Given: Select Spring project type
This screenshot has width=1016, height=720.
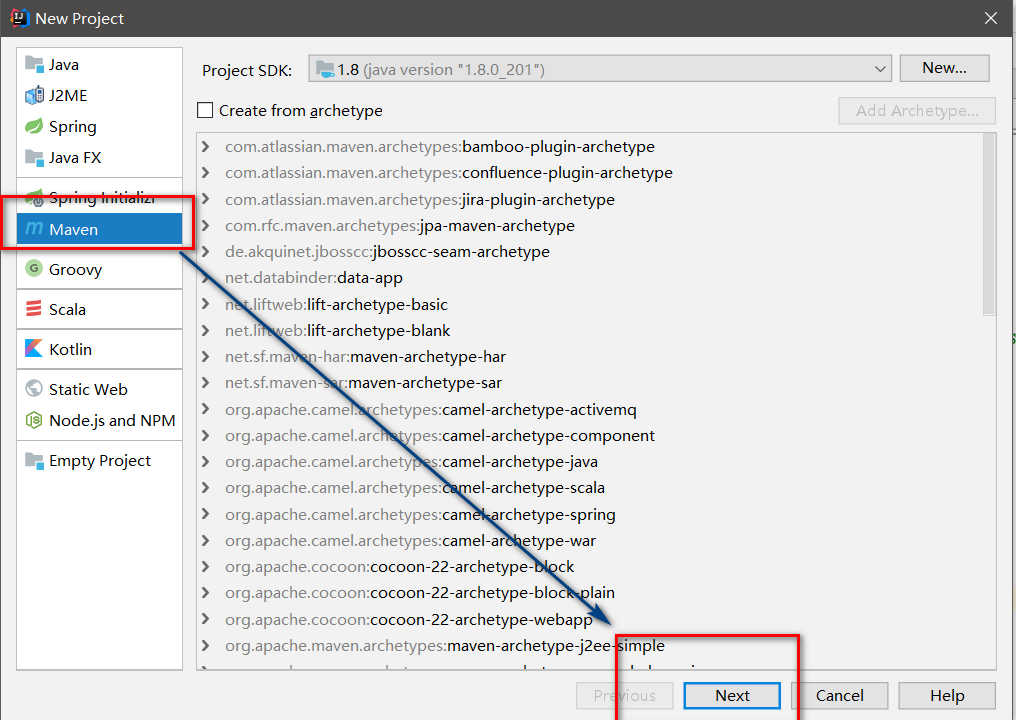Looking at the screenshot, I should (x=99, y=126).
